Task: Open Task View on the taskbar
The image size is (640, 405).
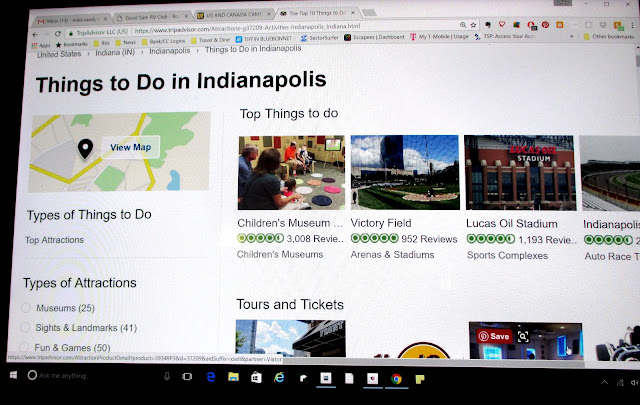Action: pos(187,376)
